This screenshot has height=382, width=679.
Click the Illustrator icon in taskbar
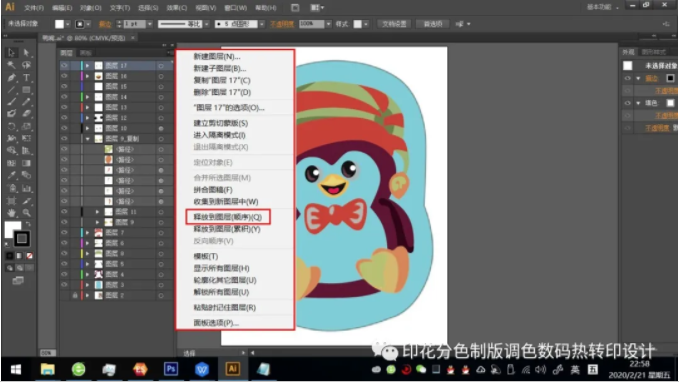tap(233, 369)
